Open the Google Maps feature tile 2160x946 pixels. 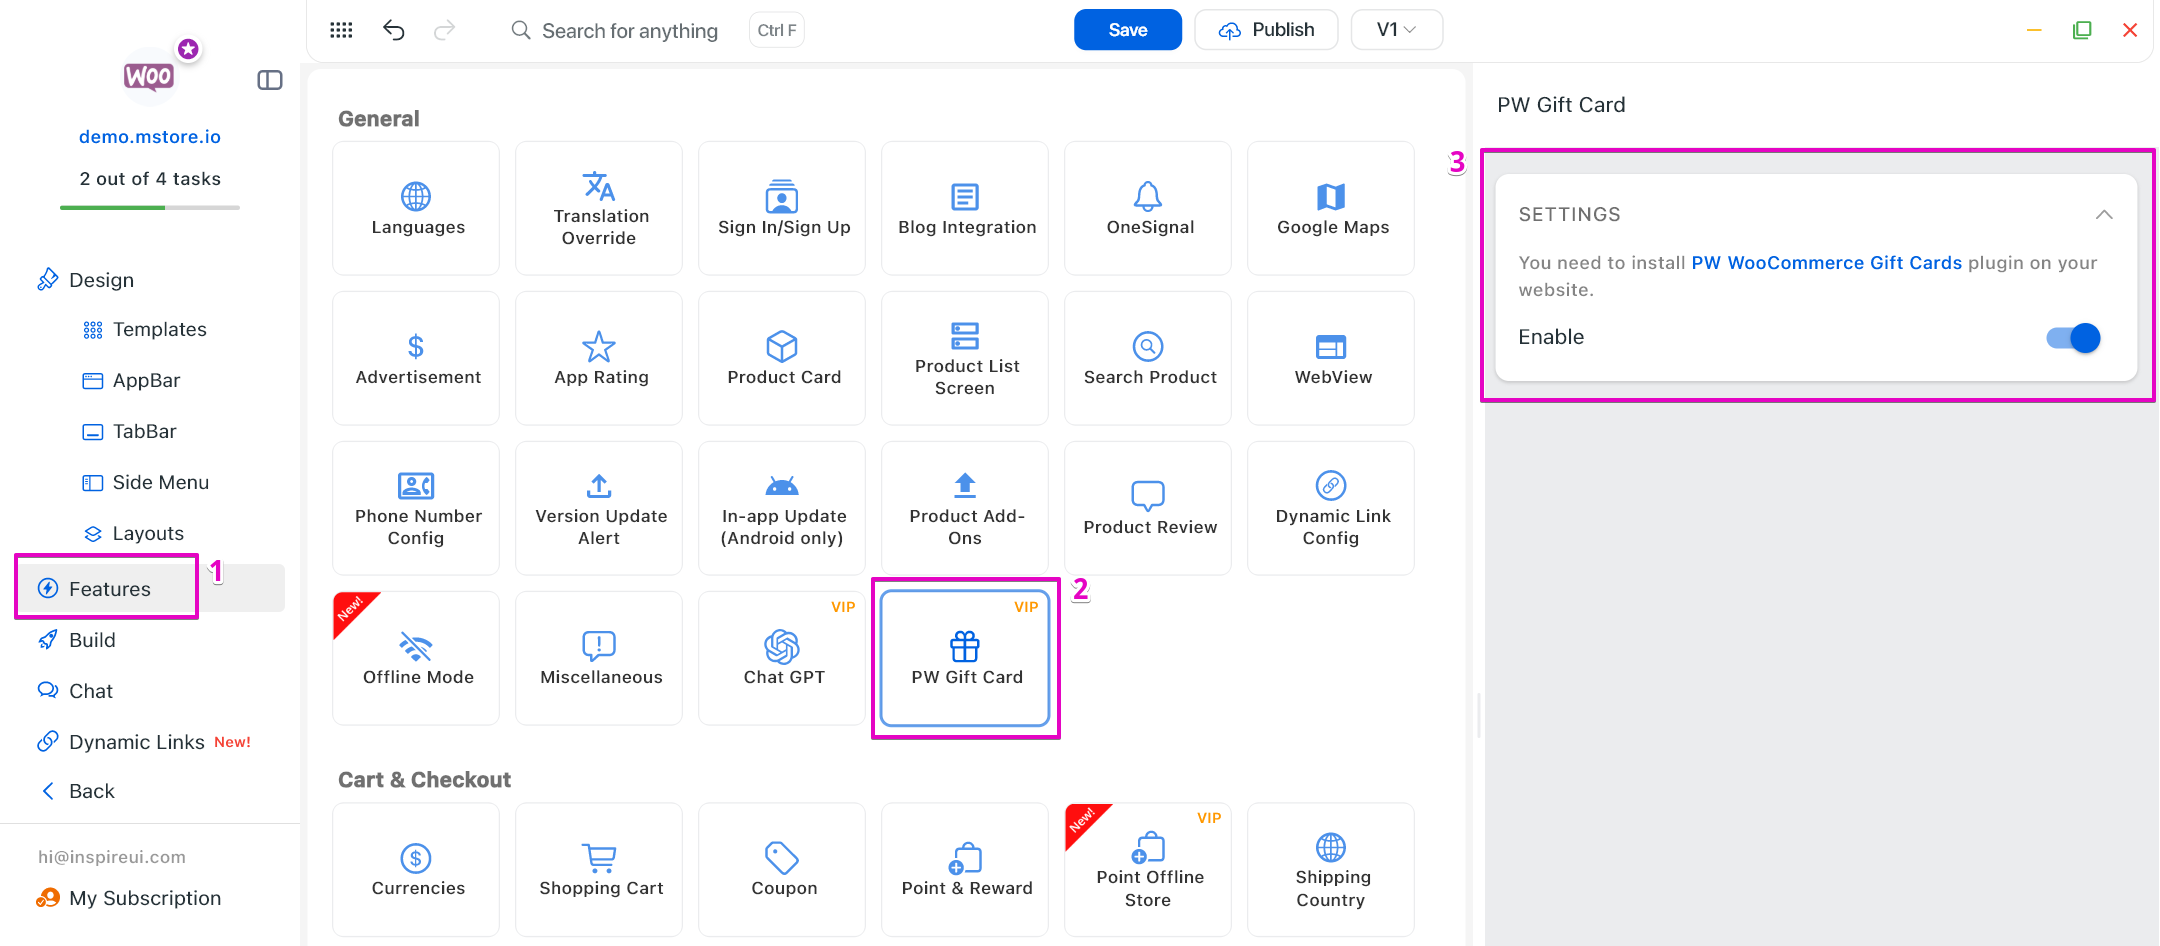[x=1331, y=208]
